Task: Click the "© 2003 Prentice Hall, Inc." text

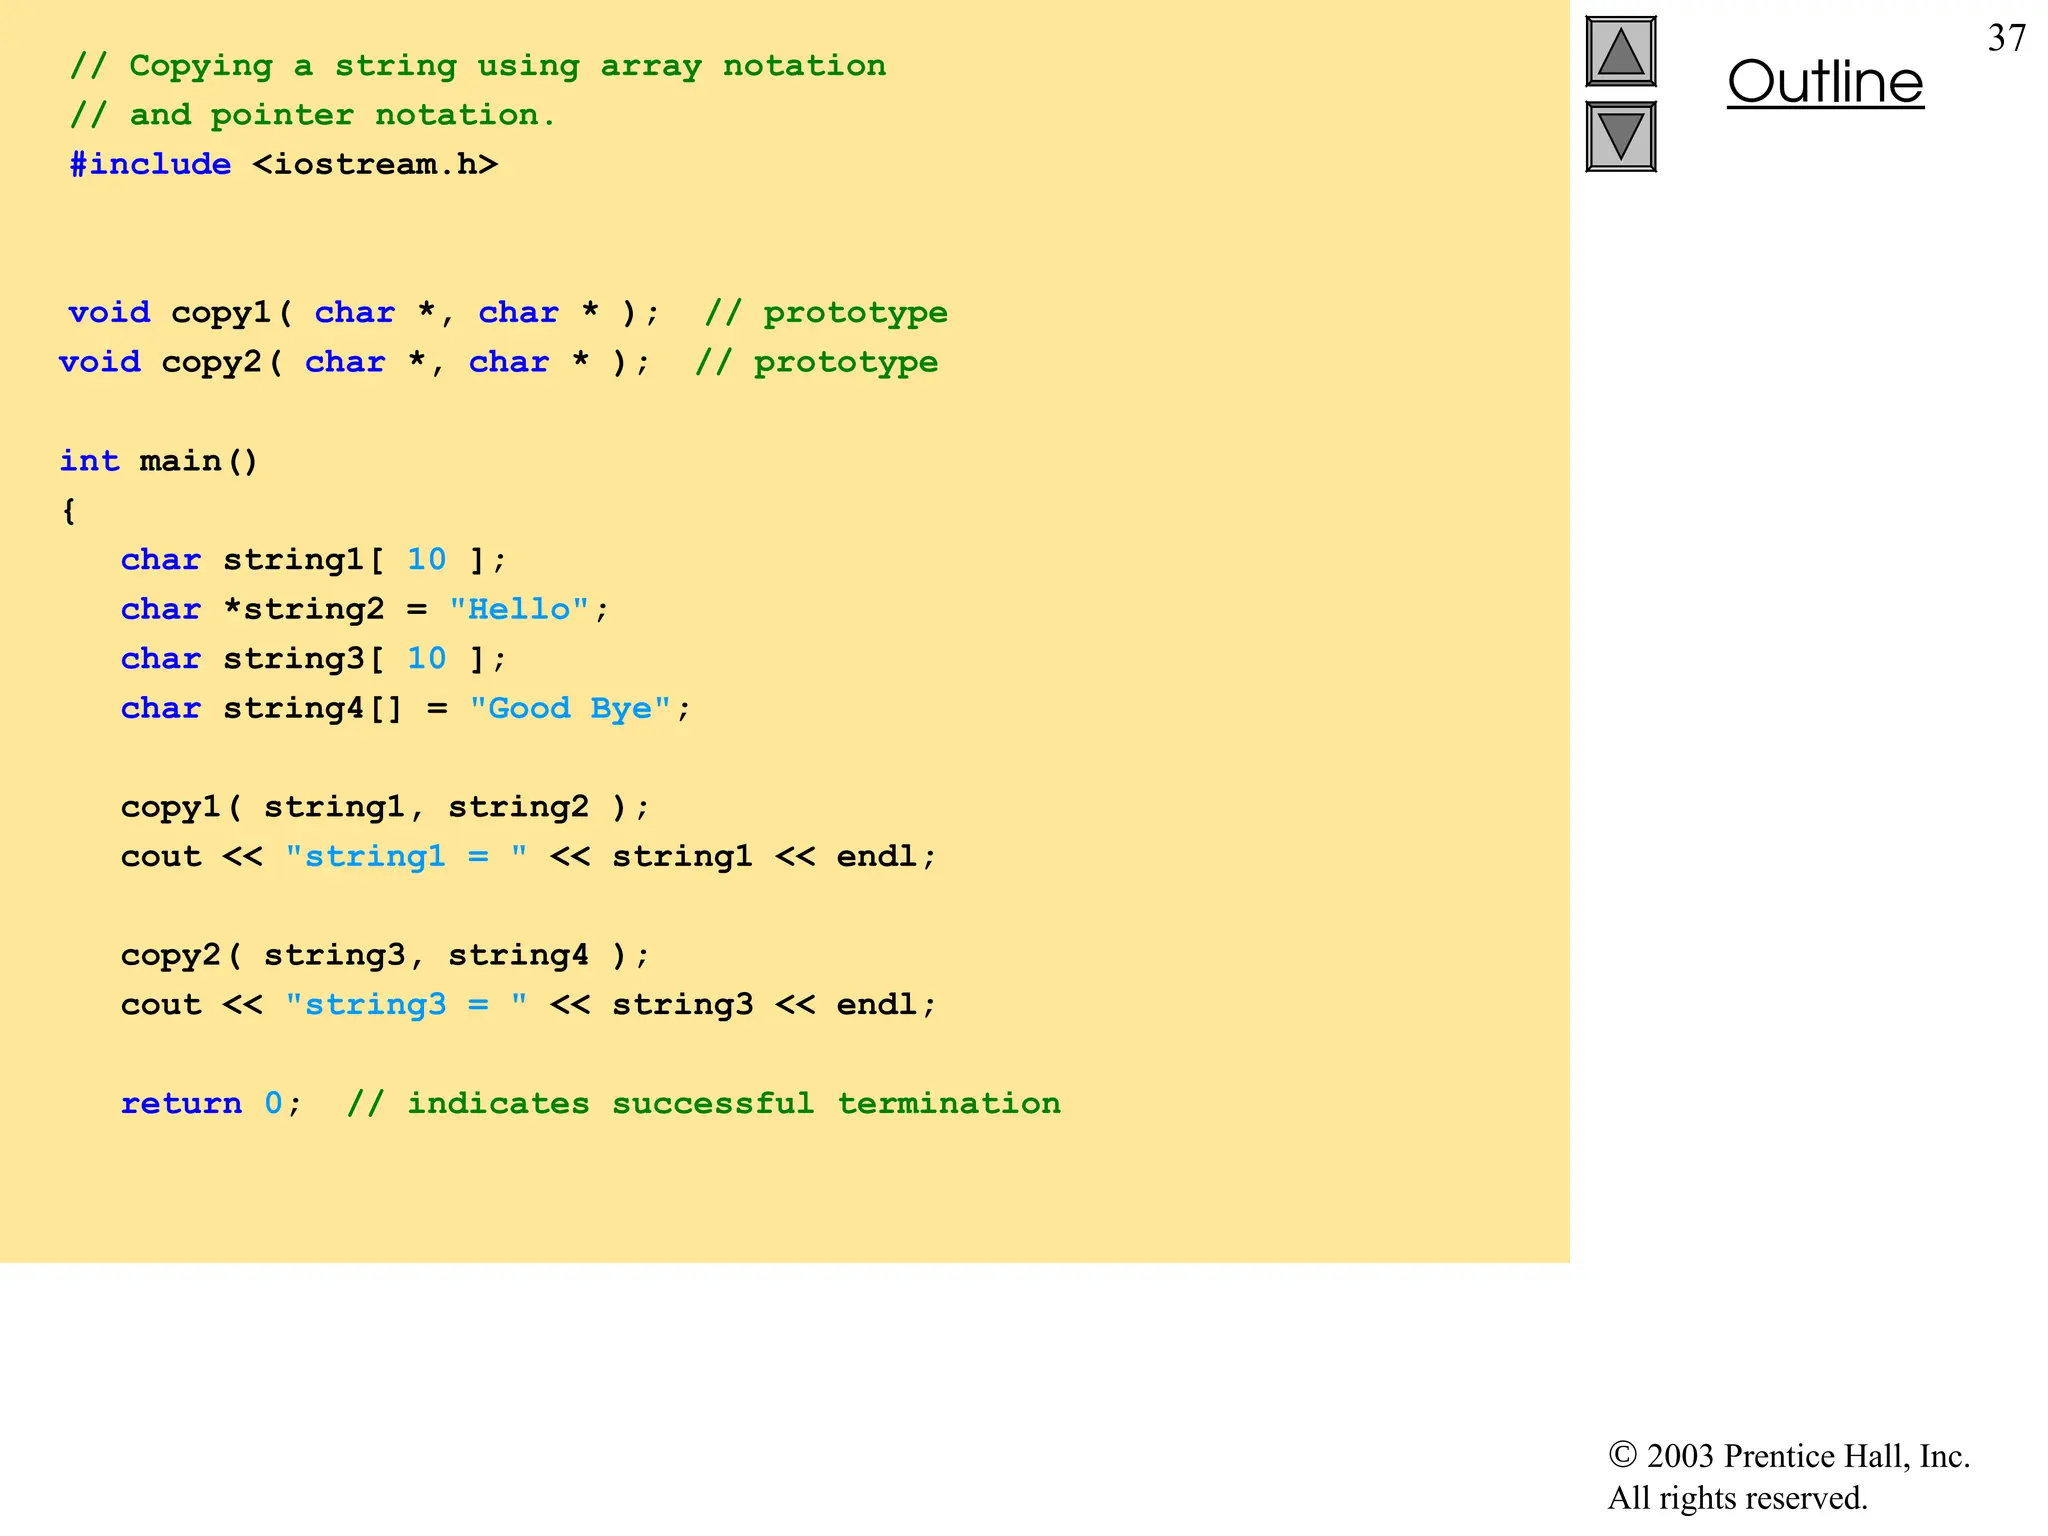Action: tap(1789, 1456)
